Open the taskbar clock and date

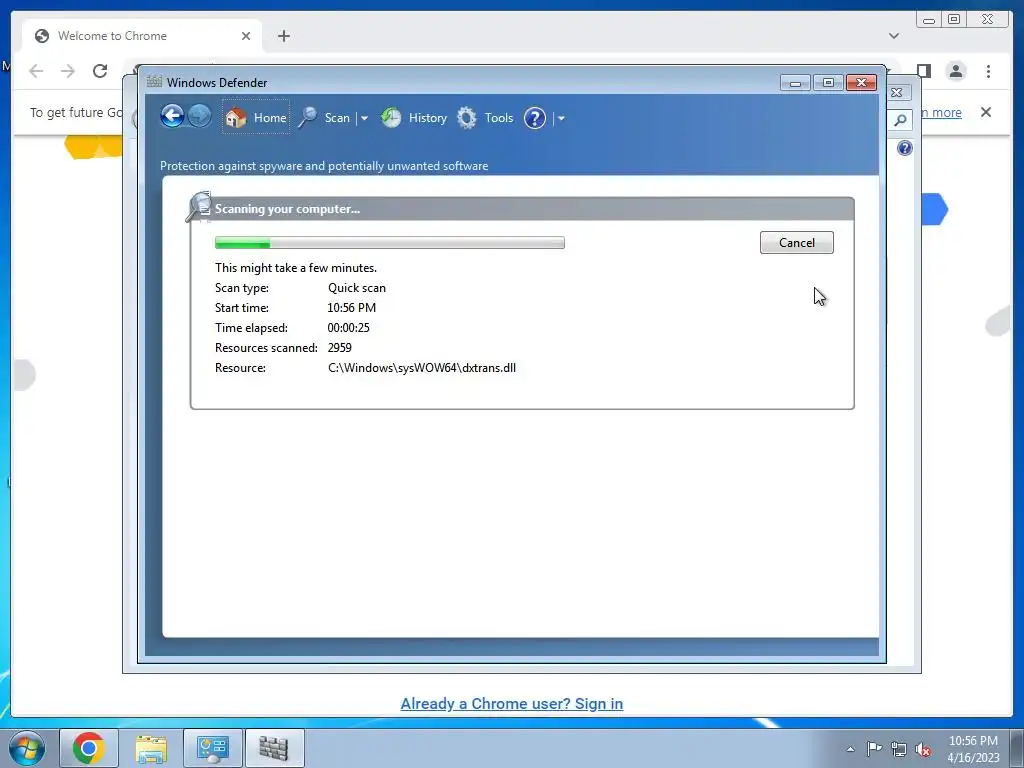[973, 749]
